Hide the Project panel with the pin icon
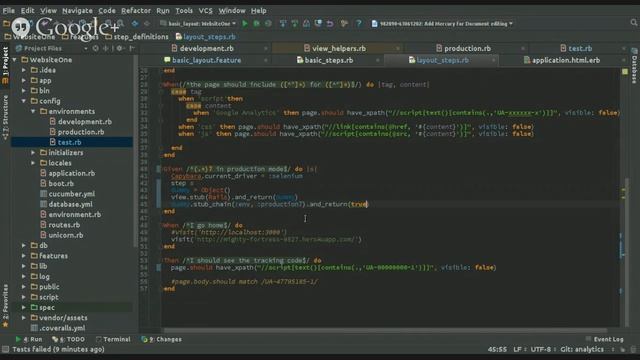The height and width of the screenshot is (360, 640). 132,48
